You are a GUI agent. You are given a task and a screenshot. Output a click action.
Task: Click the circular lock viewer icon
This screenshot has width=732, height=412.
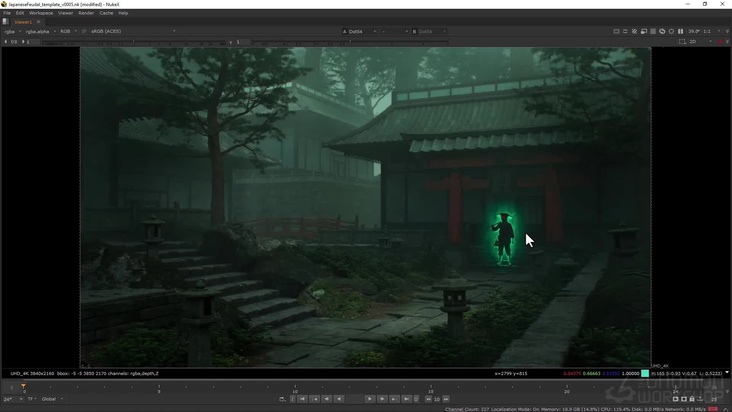coord(671,31)
